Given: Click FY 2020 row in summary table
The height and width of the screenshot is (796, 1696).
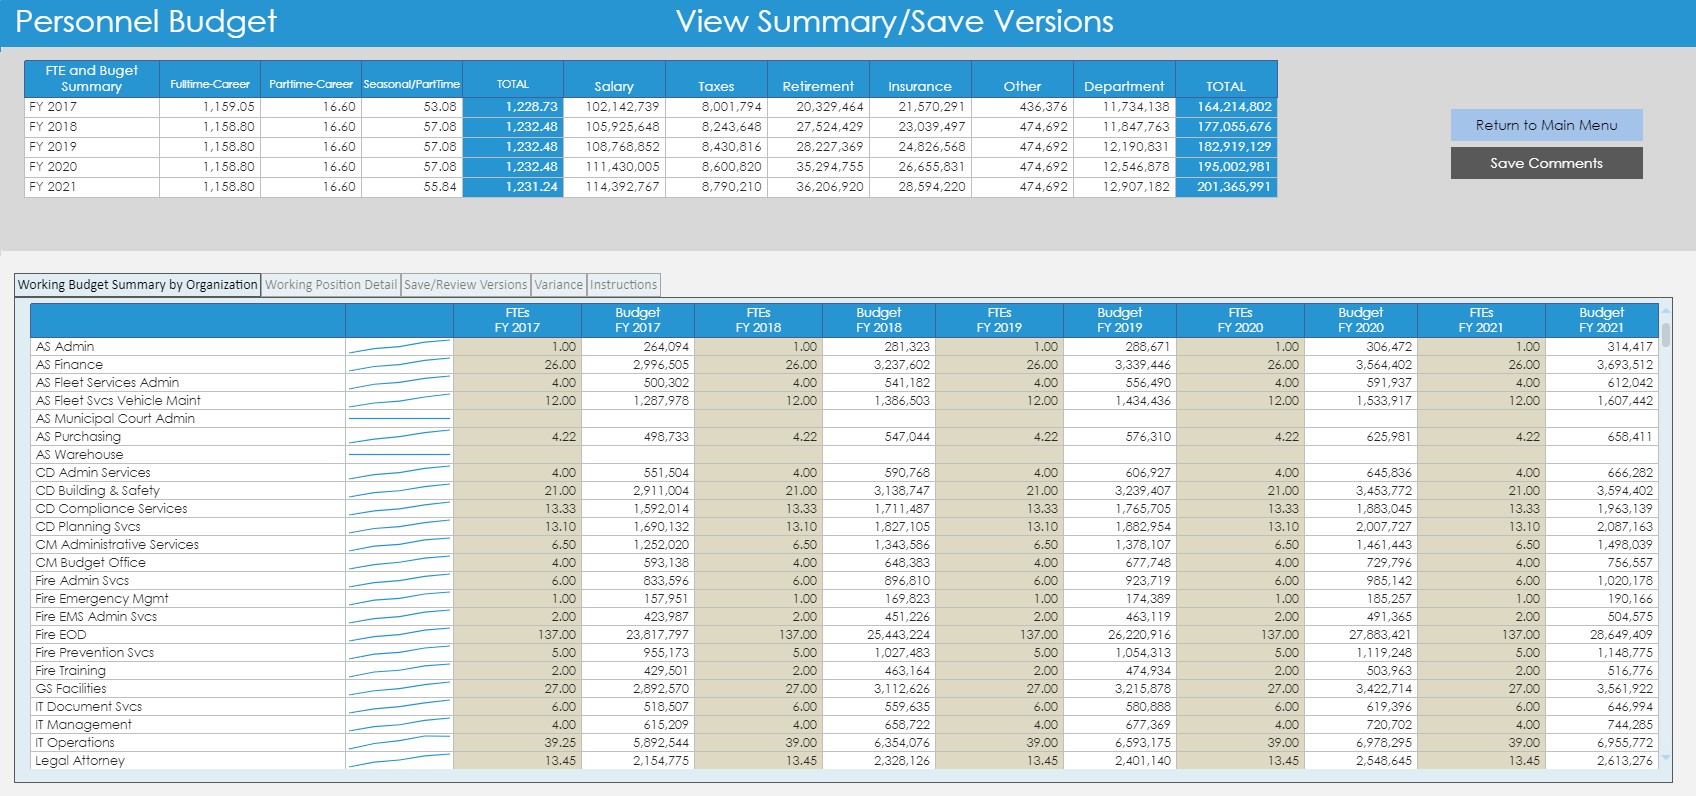Looking at the screenshot, I should [650, 167].
